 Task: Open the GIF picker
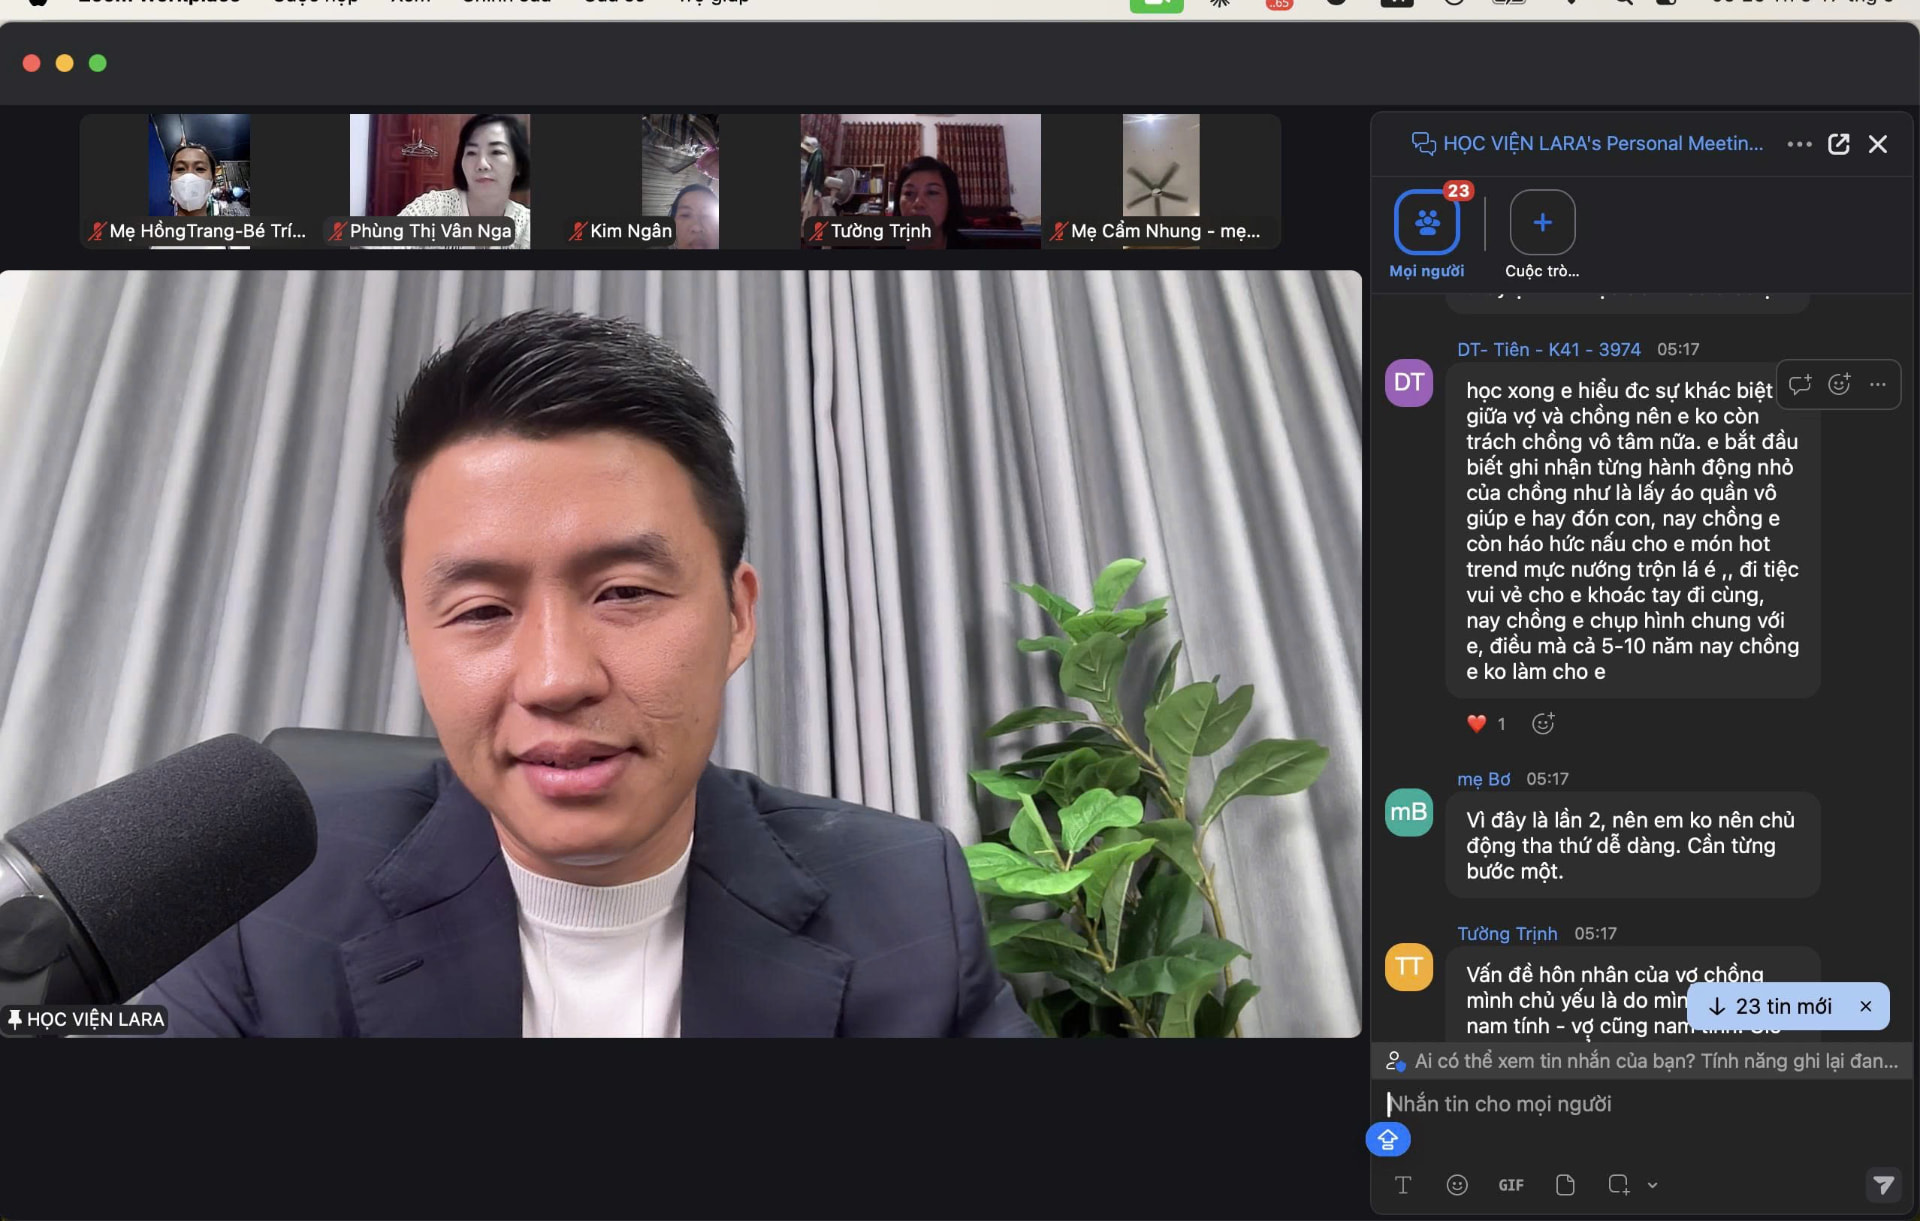pyautogui.click(x=1511, y=1185)
